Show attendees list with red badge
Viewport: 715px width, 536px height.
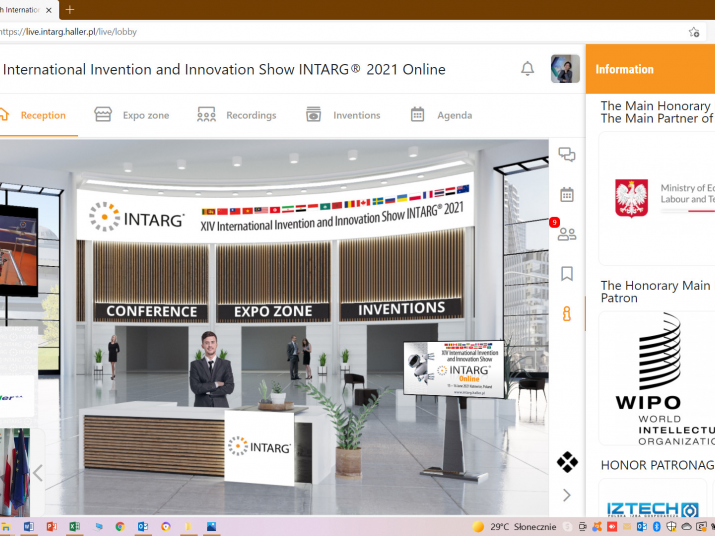pos(566,234)
